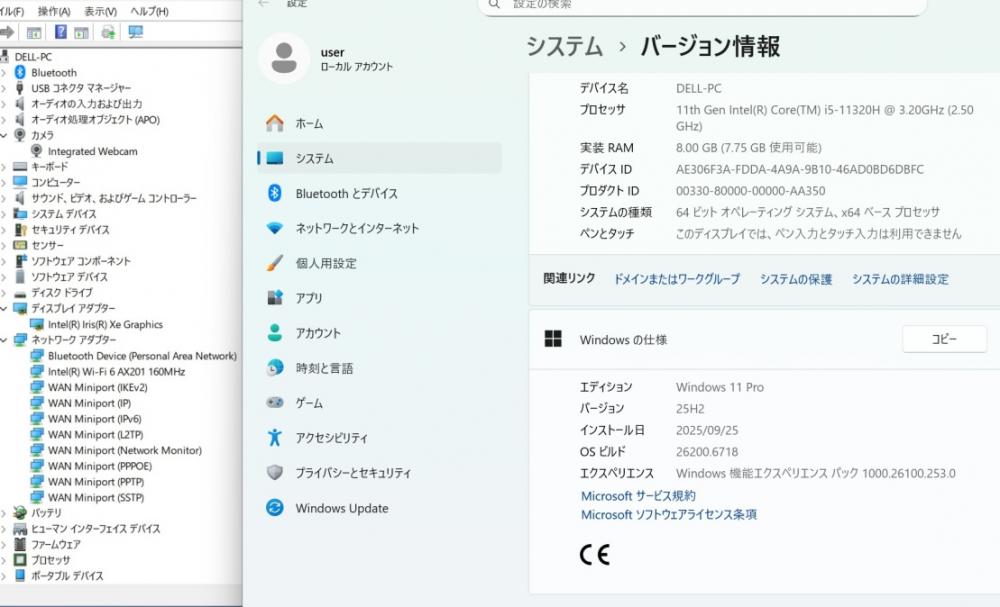Open the 操作(A) menu

click(53, 11)
